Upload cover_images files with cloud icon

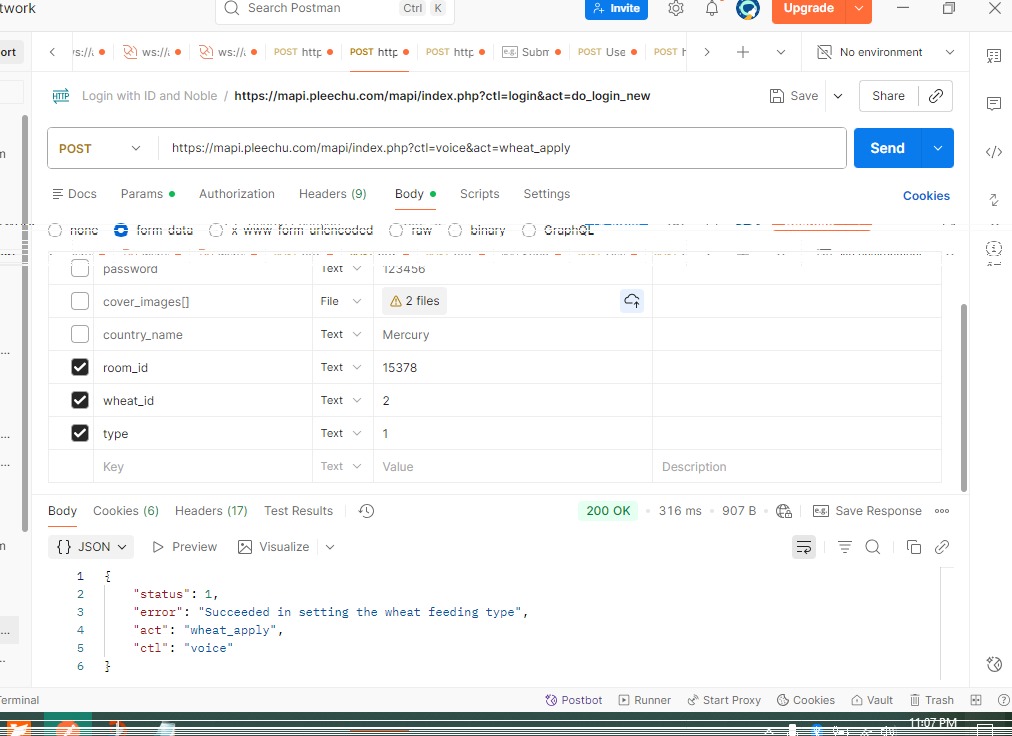(631, 301)
